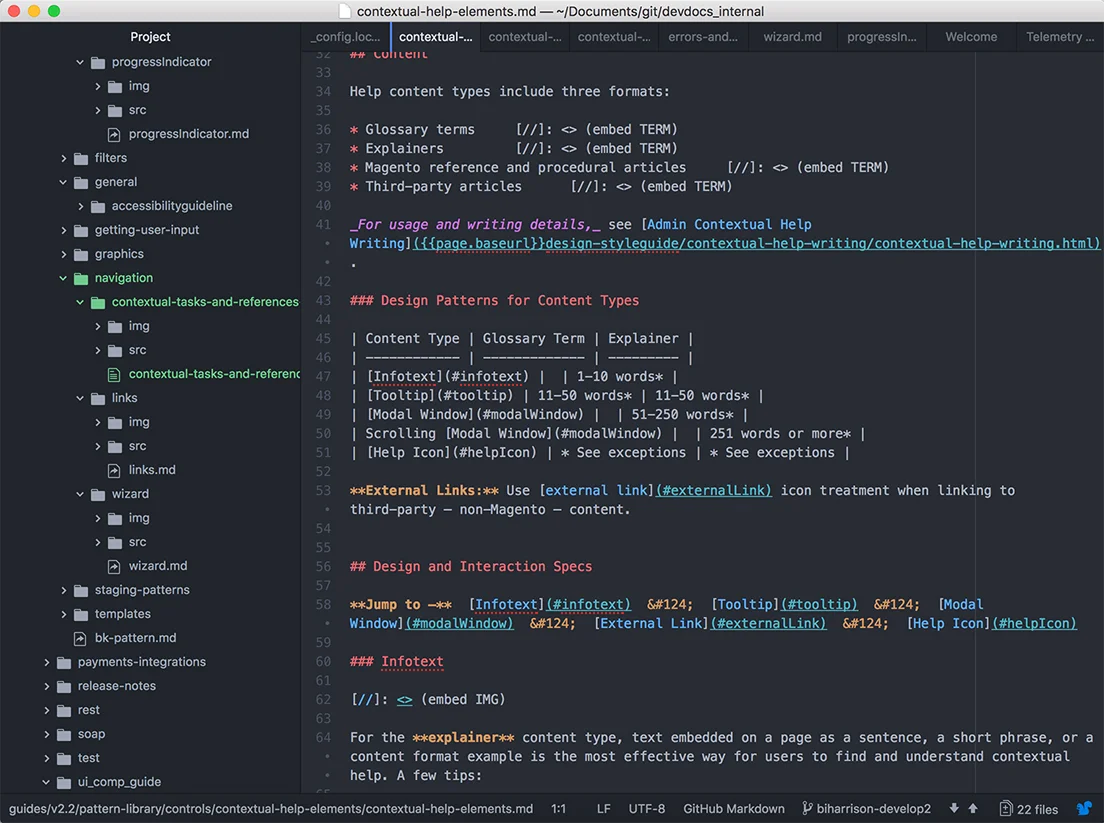Image resolution: width=1104 pixels, height=823 pixels.
Task: Open the GitHub Markdown grammar selector
Action: (x=734, y=808)
